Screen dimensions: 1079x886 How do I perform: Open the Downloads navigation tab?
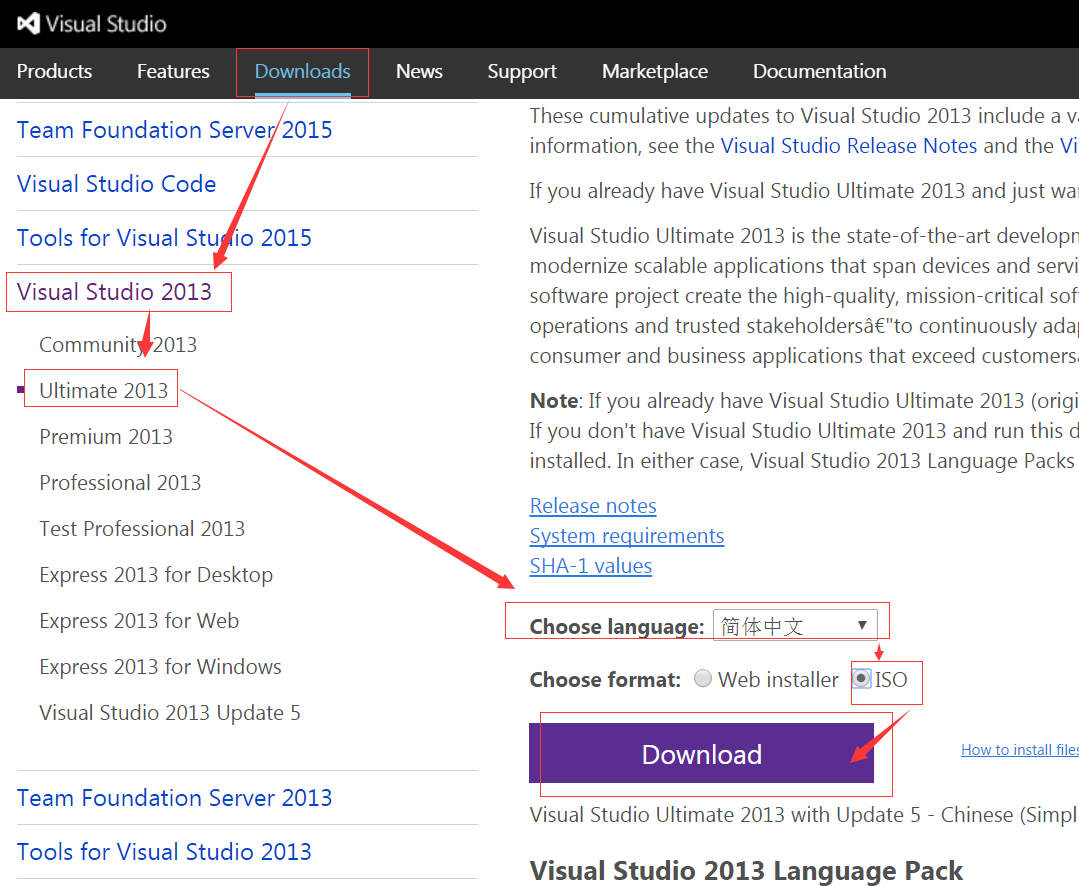pyautogui.click(x=302, y=71)
